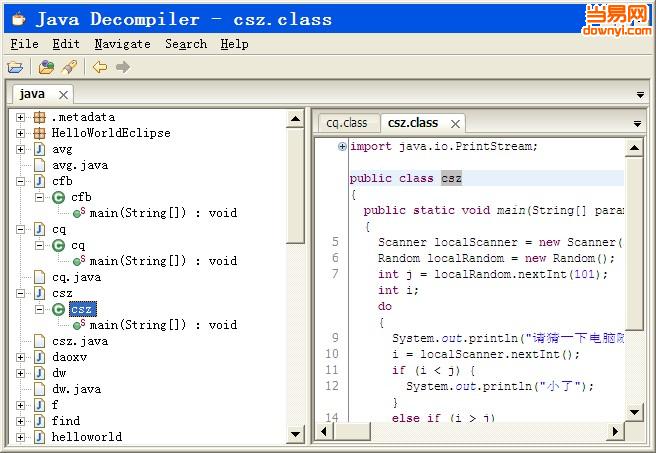Click the code pane scroll down arrow
The width and height of the screenshot is (656, 453).
(x=634, y=412)
